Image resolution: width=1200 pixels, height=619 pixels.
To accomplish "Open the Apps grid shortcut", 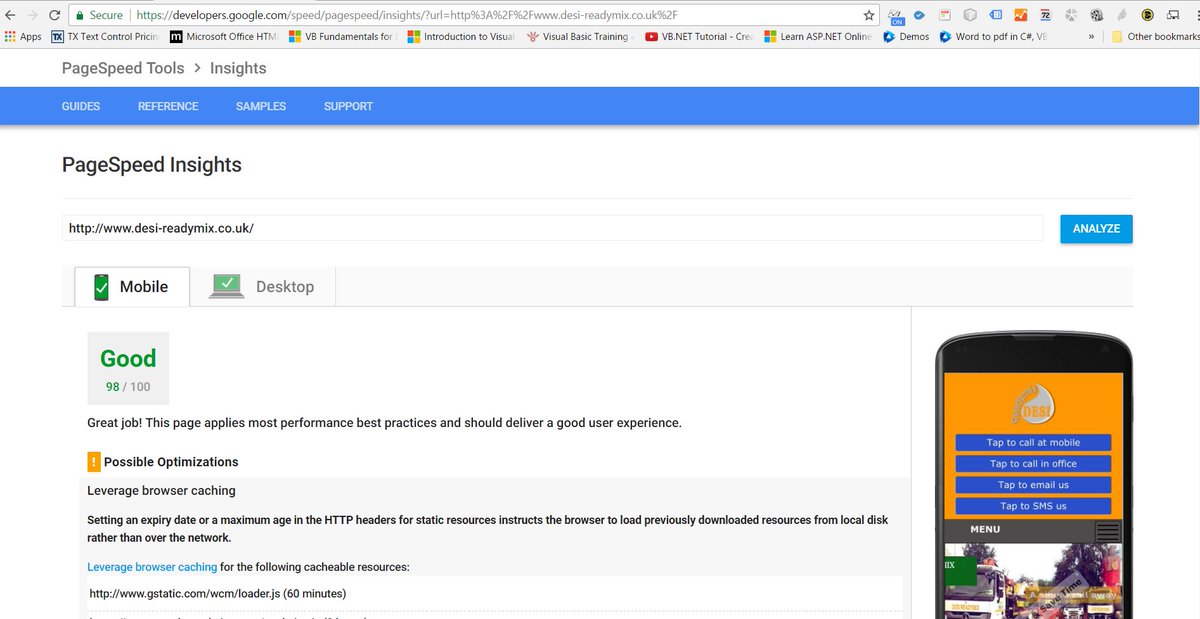I will [23, 37].
